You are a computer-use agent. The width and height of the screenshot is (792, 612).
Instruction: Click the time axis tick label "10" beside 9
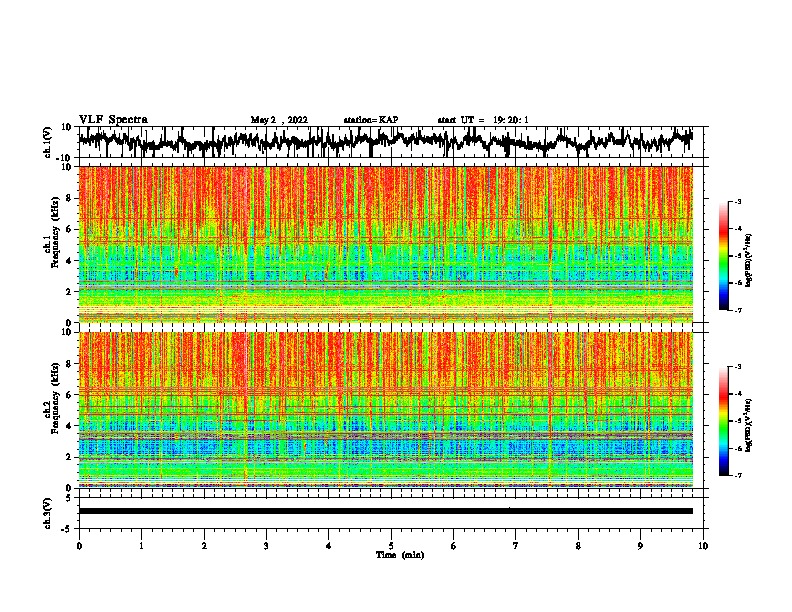(703, 546)
